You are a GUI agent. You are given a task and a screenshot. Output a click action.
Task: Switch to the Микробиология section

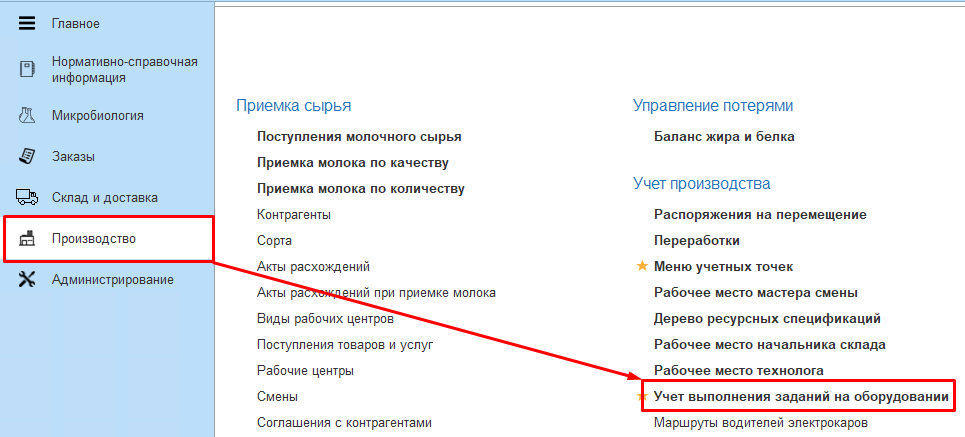98,115
